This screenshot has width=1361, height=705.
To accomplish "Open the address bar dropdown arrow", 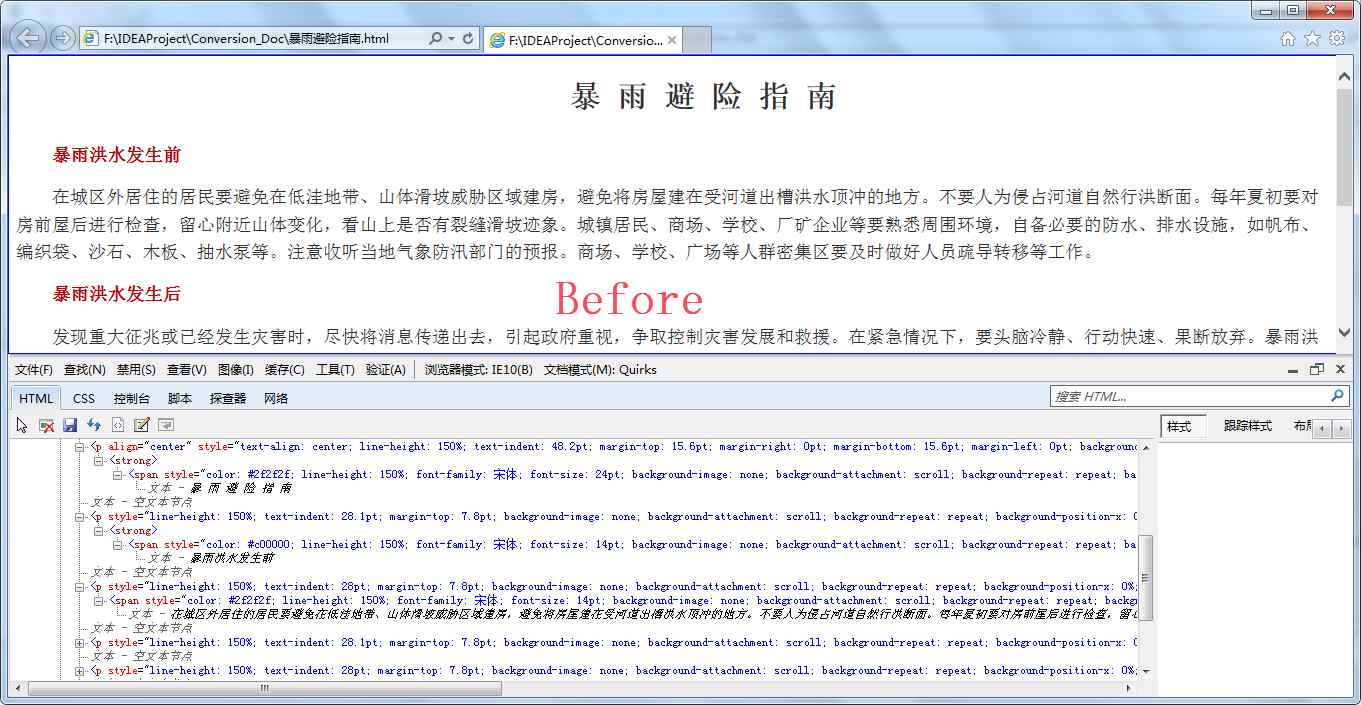I will tap(451, 39).
